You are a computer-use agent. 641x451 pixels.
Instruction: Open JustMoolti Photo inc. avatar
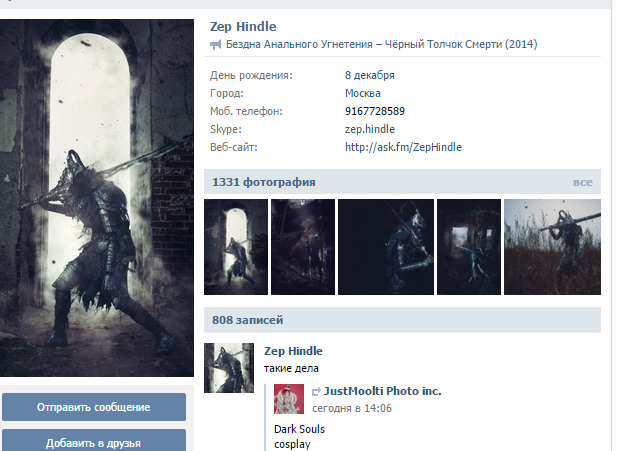[289, 399]
